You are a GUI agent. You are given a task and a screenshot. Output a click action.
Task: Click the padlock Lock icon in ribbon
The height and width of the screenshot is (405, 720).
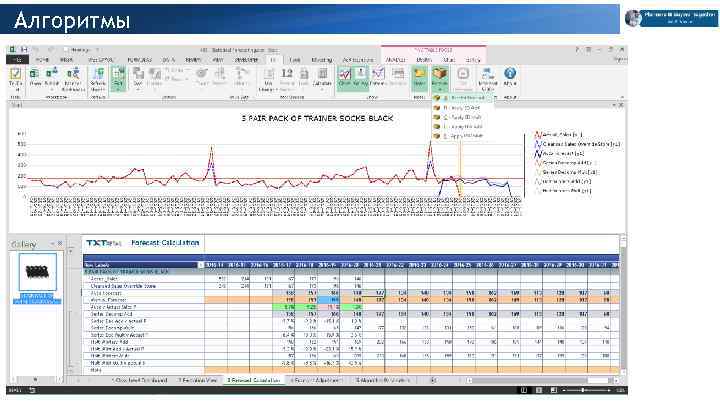[x=304, y=73]
